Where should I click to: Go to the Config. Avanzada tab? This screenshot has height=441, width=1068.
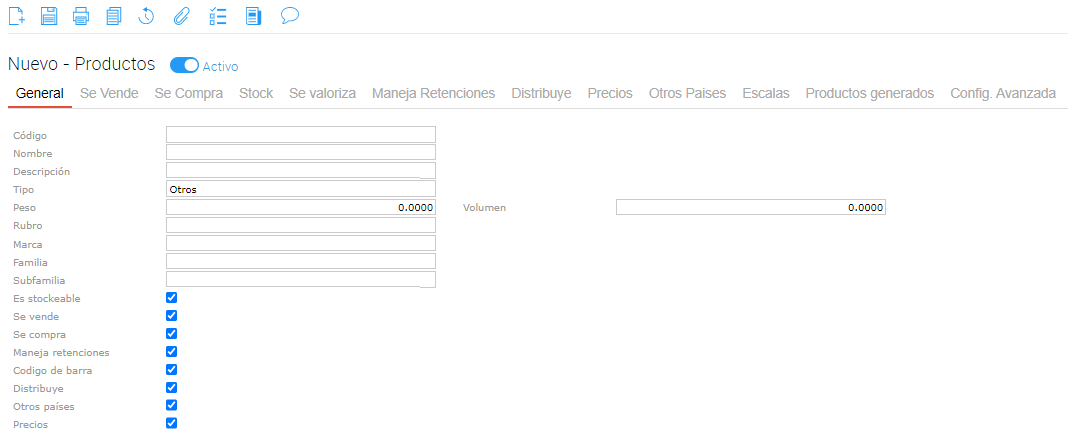click(x=1002, y=93)
